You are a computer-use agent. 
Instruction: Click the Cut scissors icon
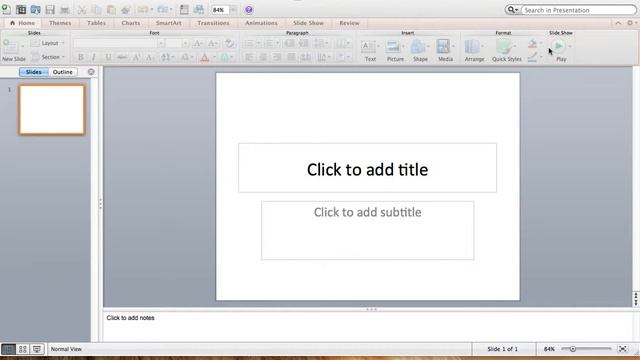[82, 9]
